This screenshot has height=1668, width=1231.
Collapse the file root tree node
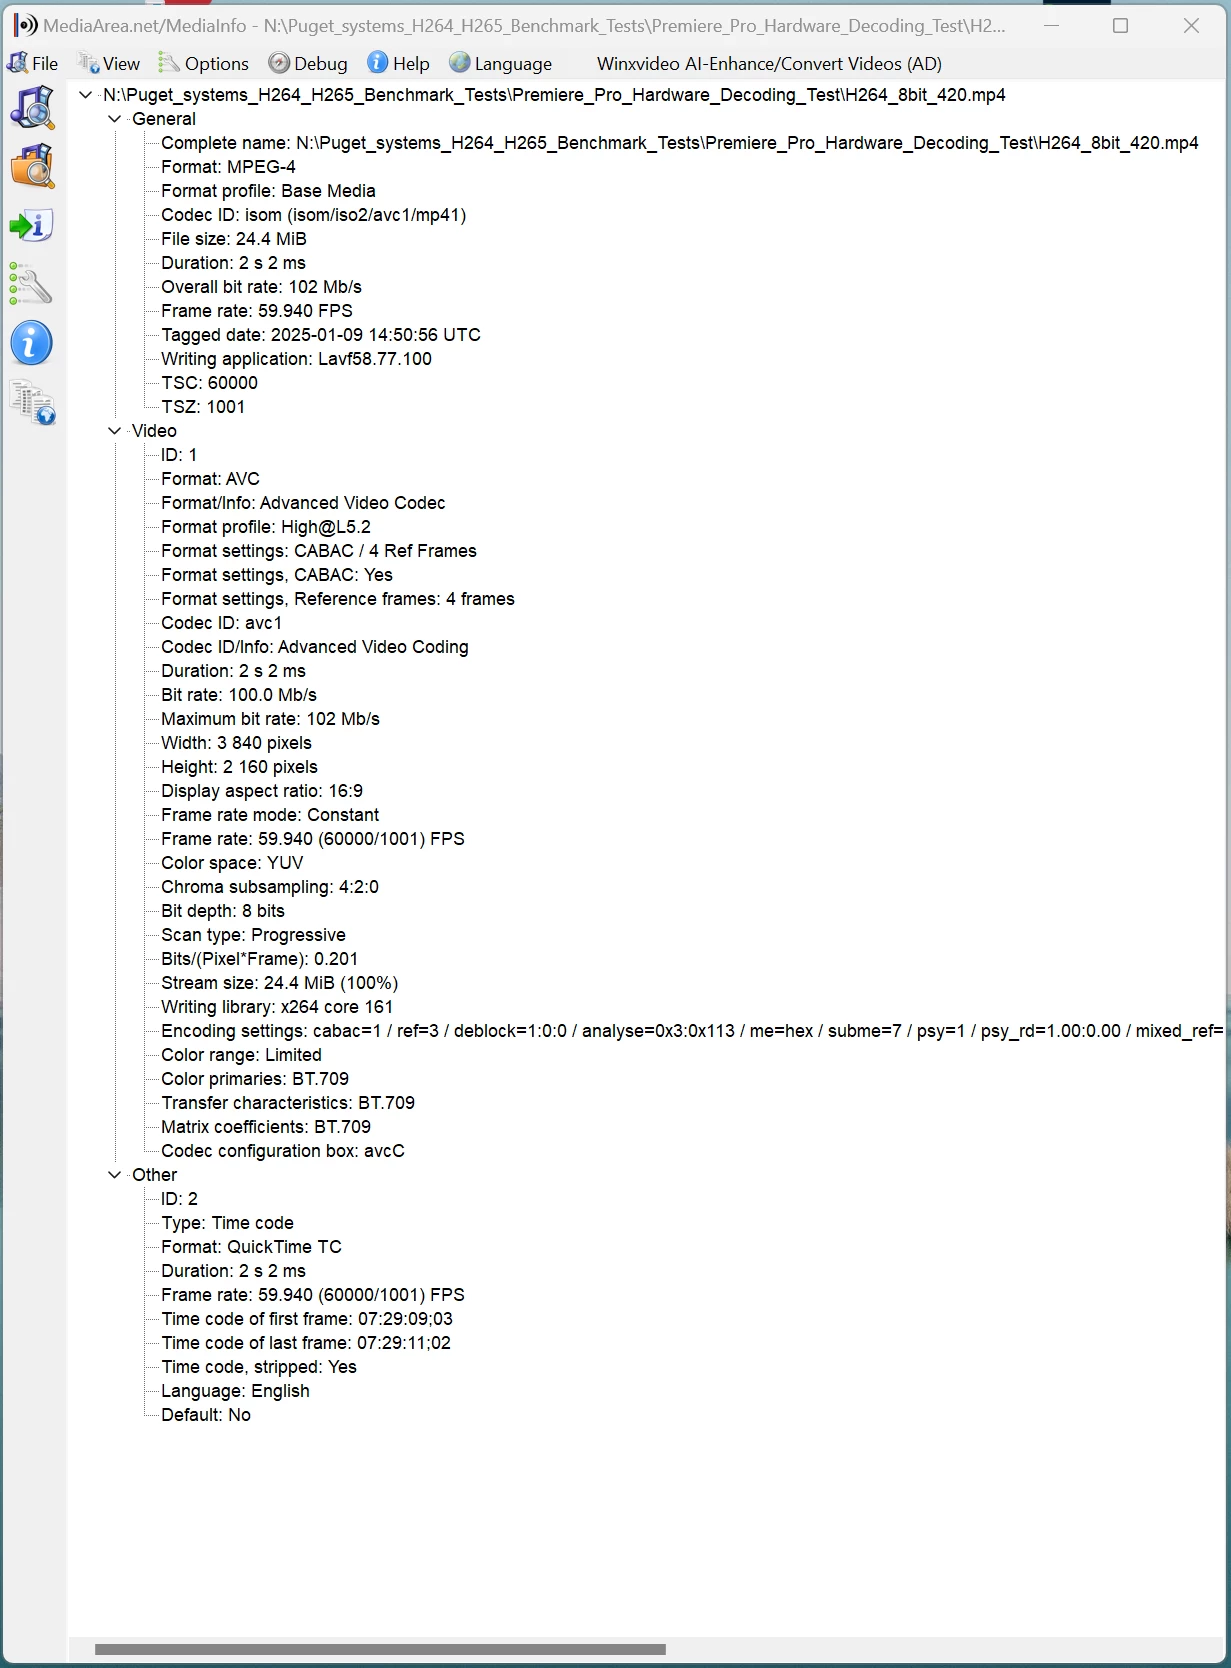pos(86,95)
